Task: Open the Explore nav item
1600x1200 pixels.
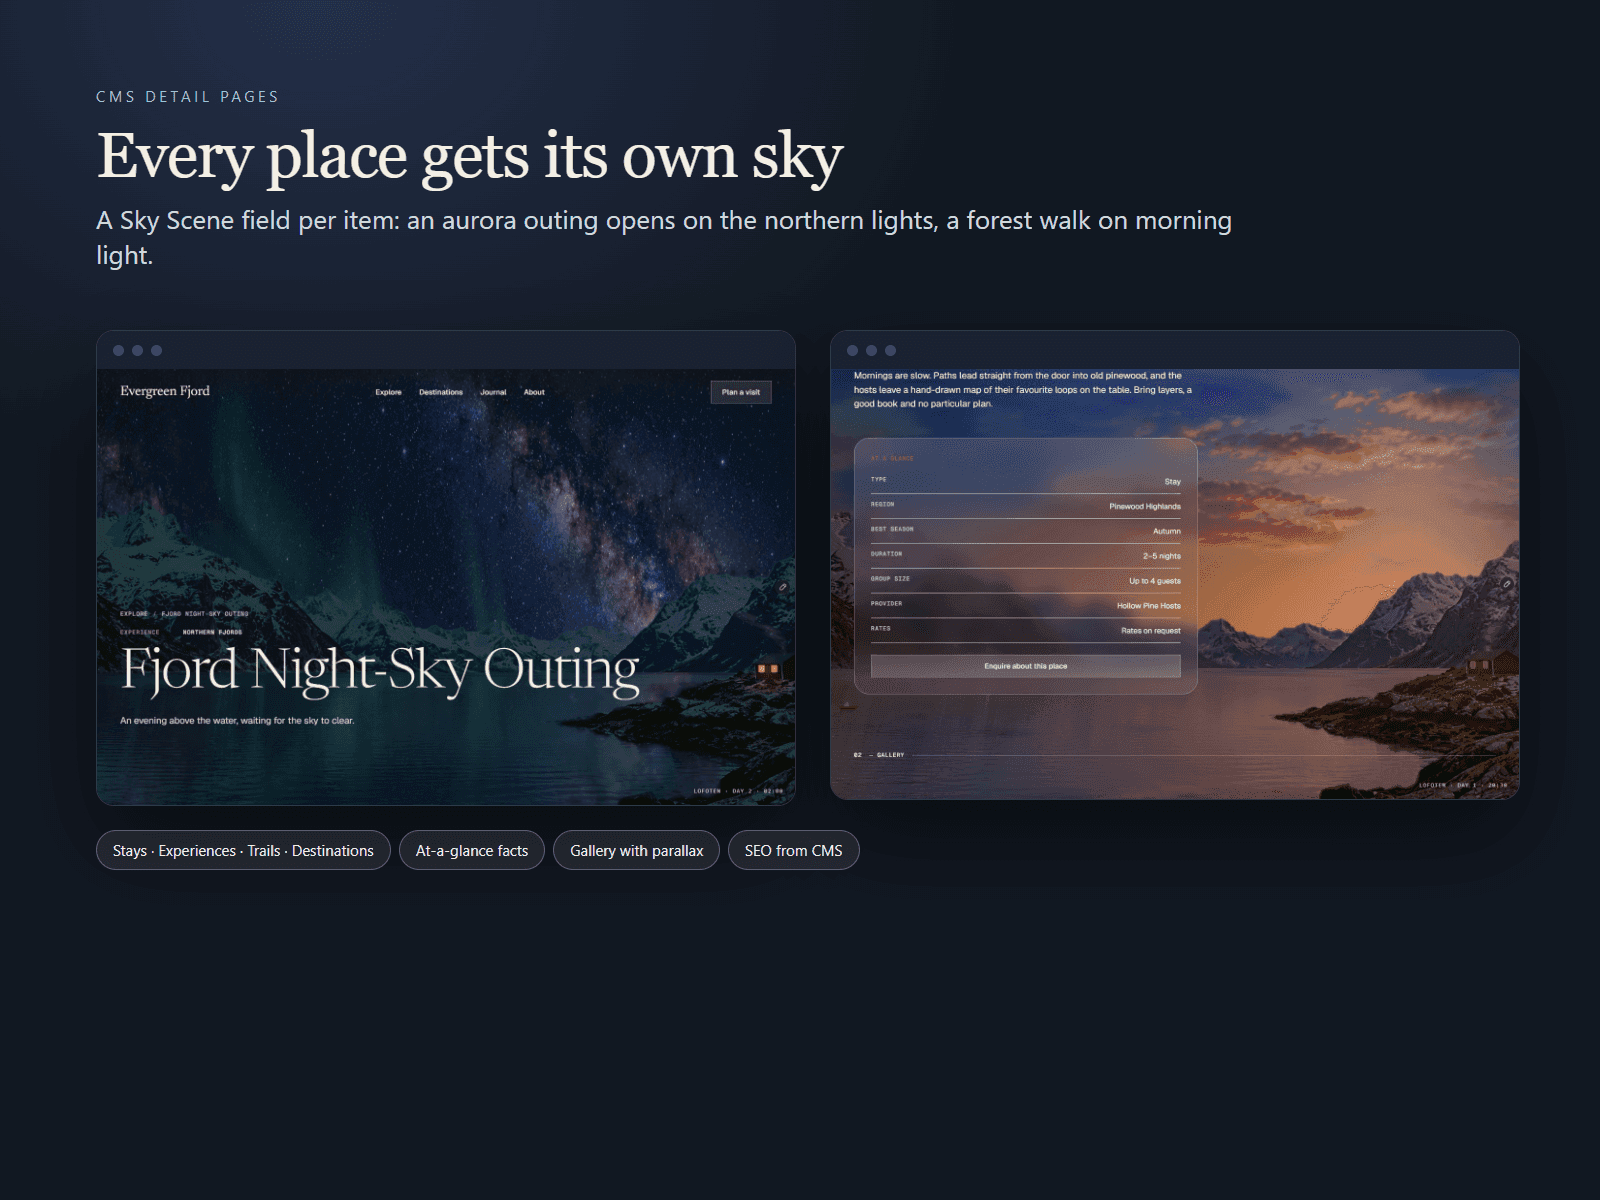Action: click(x=388, y=392)
